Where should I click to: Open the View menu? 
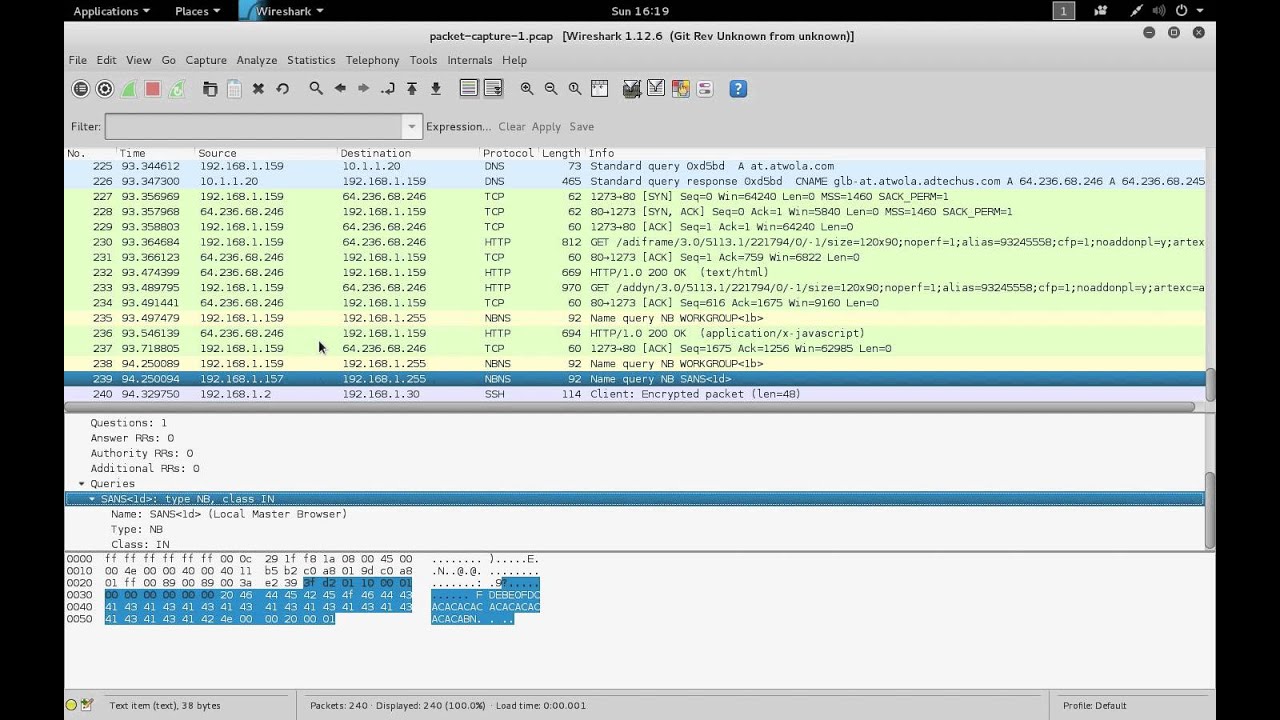[x=139, y=60]
